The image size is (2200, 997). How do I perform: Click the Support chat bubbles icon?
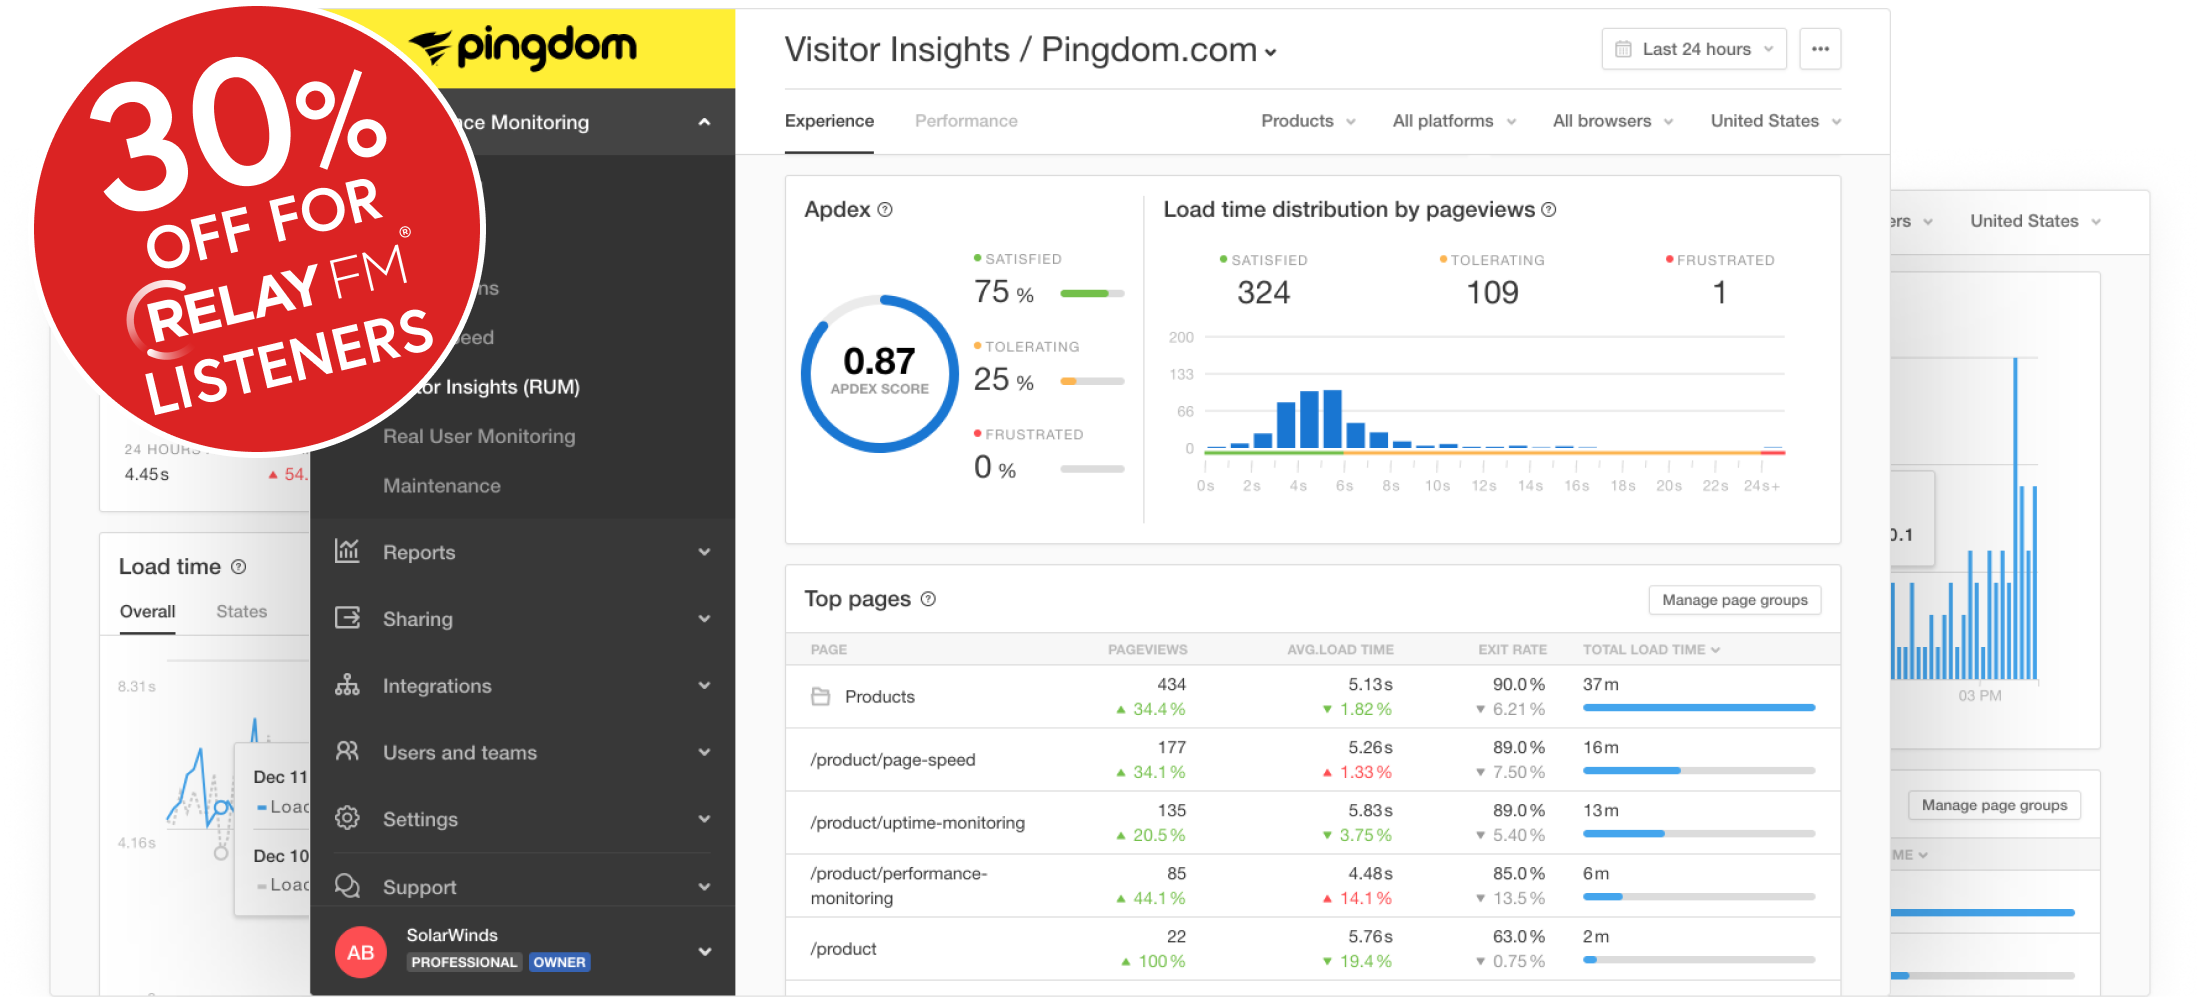tap(347, 886)
